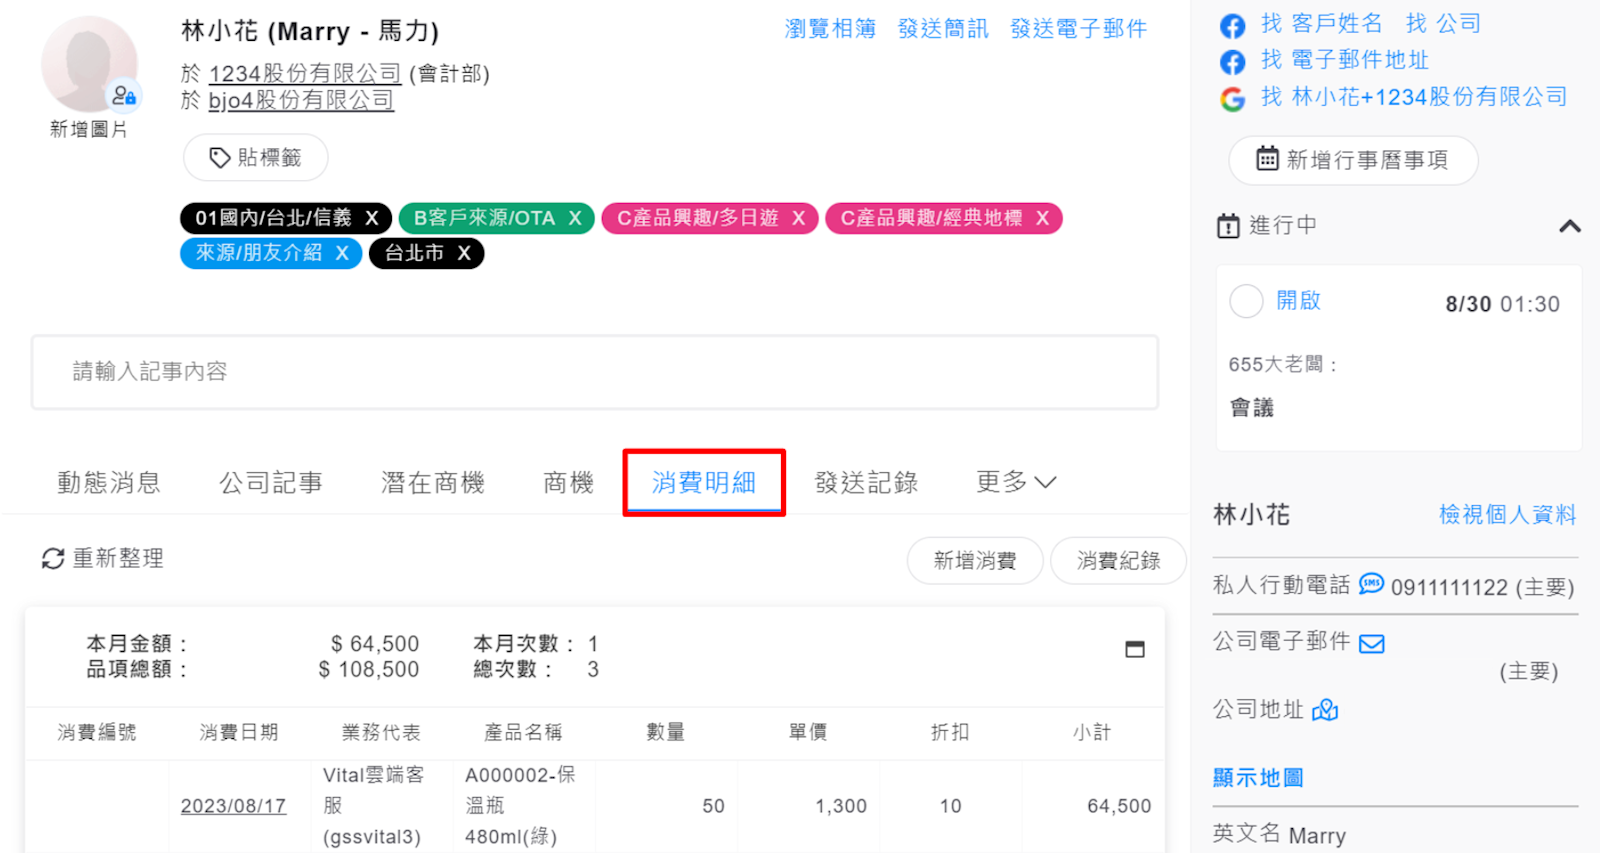Open the 潛在商機 tab
This screenshot has height=853, width=1600.
432,483
